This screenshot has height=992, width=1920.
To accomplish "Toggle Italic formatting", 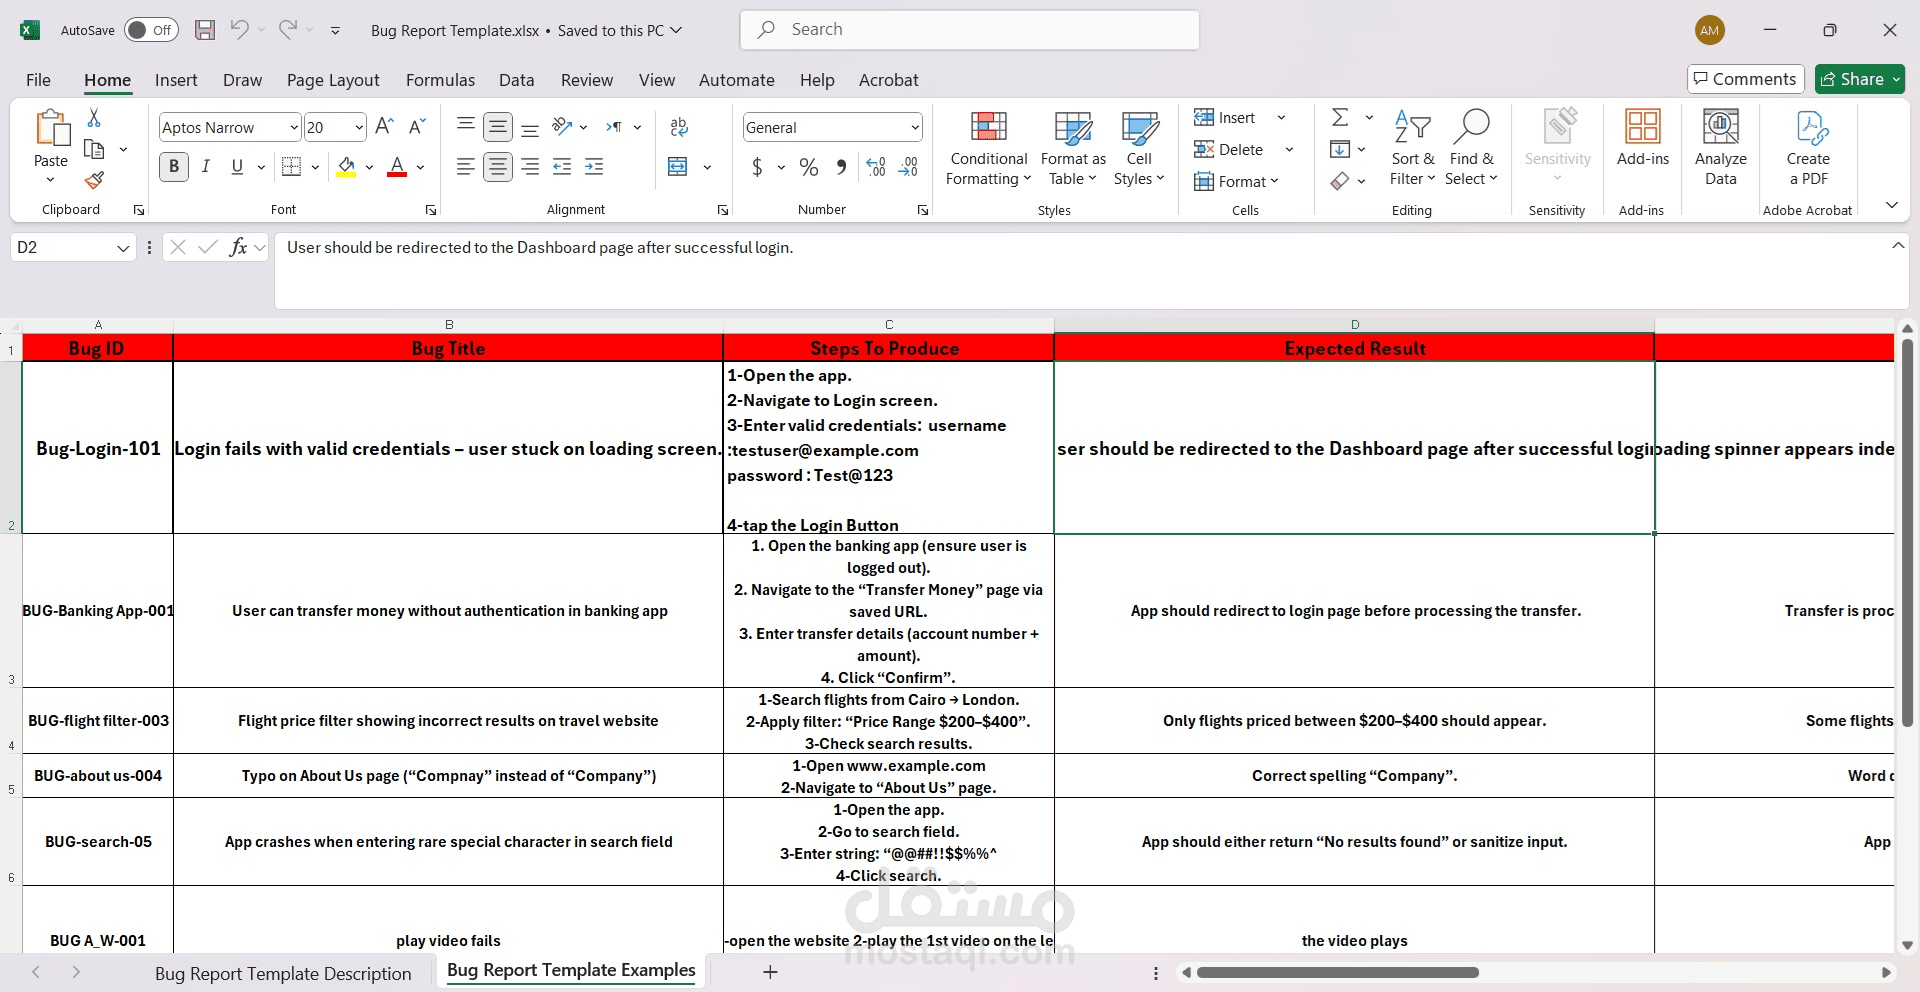I will [206, 167].
